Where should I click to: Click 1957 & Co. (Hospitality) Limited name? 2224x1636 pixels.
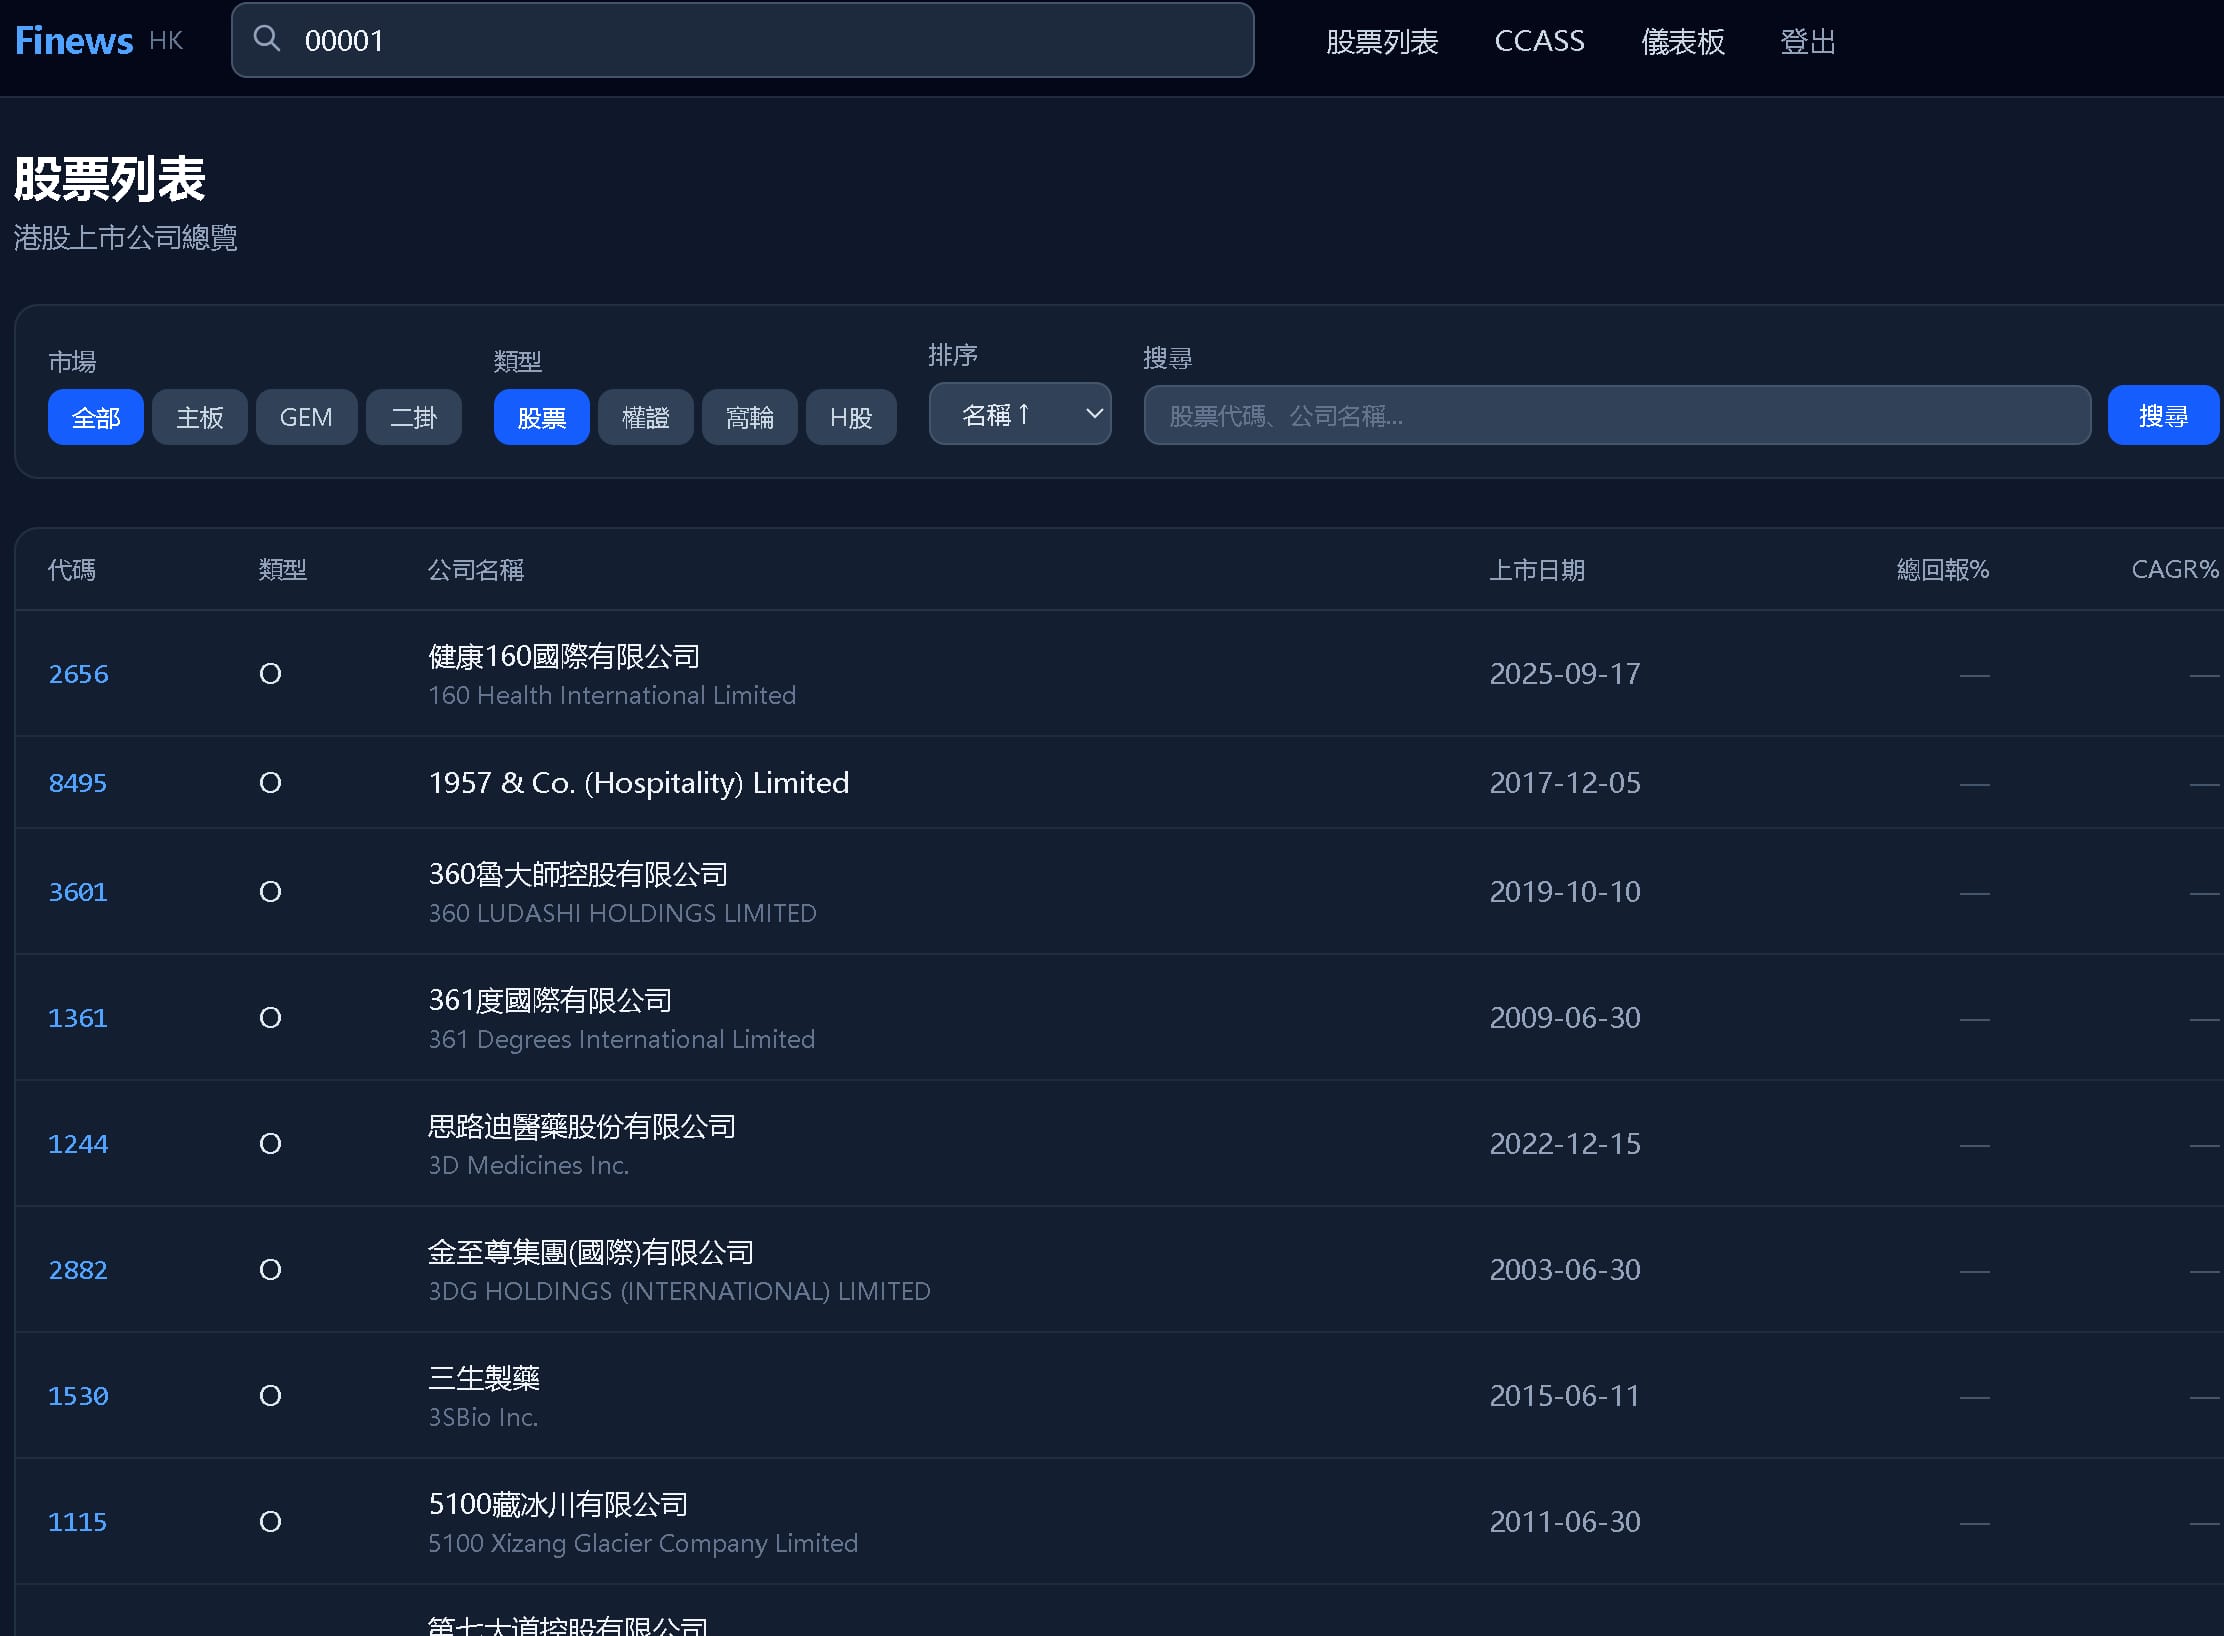(639, 783)
